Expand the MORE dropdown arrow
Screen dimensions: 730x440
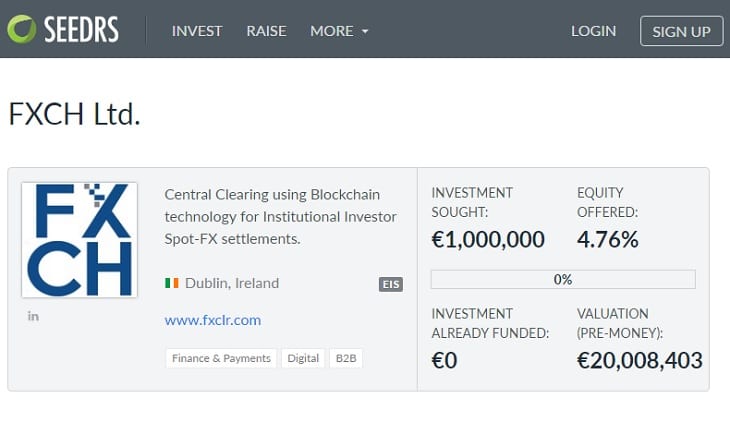tap(365, 32)
